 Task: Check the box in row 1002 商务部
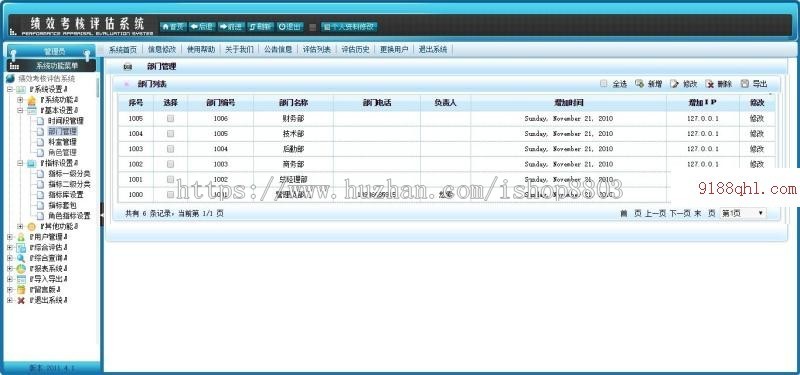170,164
